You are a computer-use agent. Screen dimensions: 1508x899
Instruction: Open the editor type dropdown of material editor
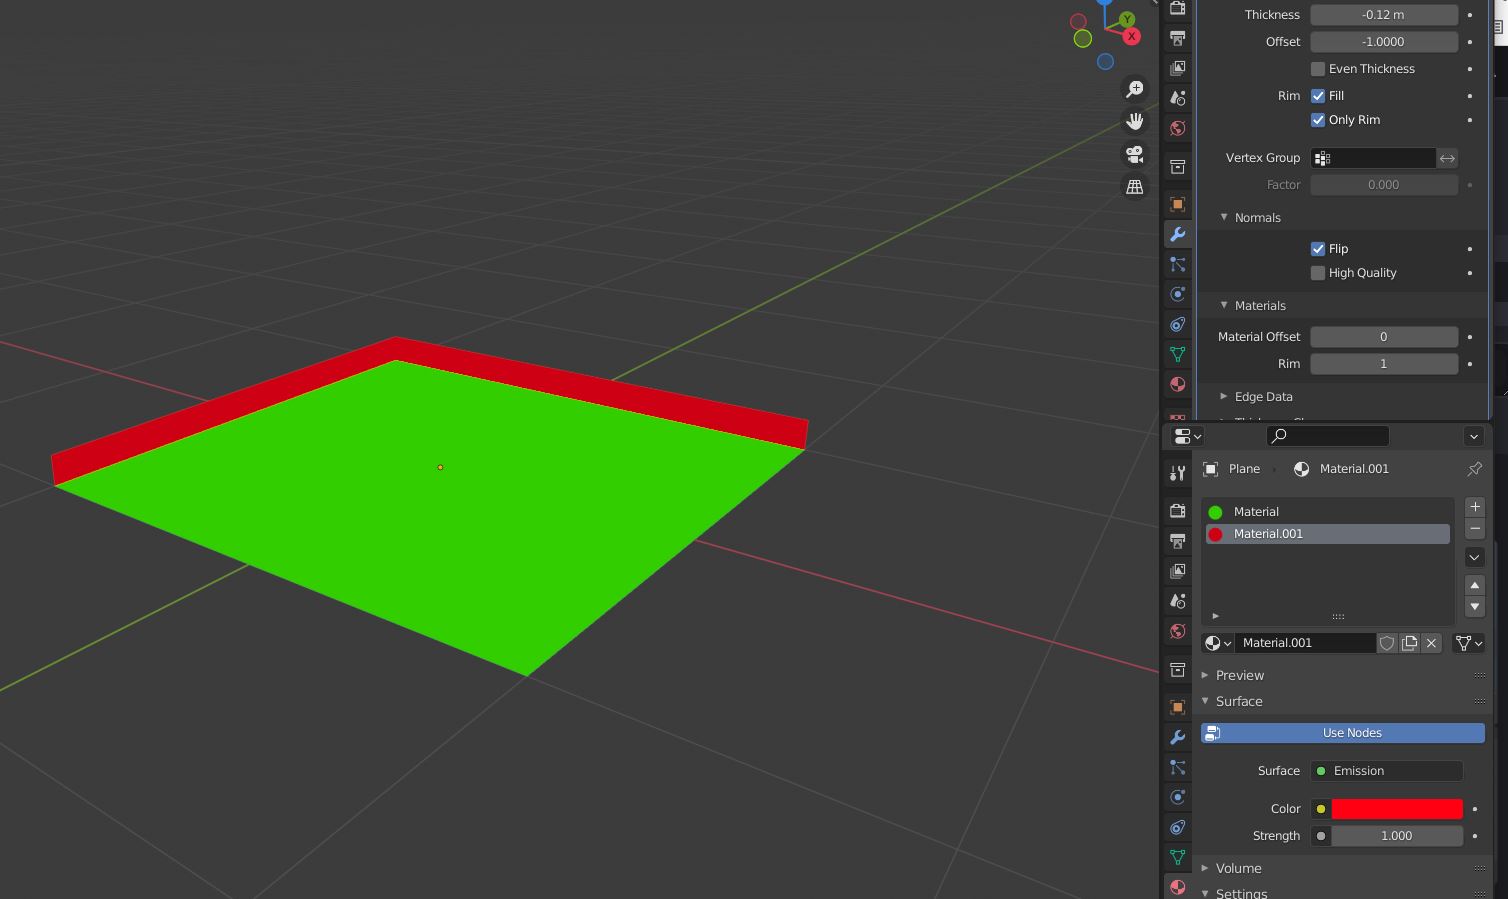[x=1187, y=436]
